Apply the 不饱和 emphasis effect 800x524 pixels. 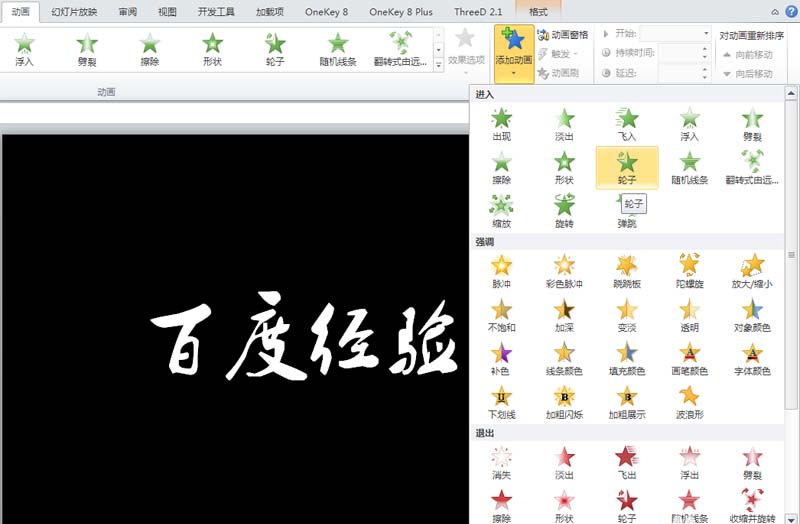coord(502,315)
